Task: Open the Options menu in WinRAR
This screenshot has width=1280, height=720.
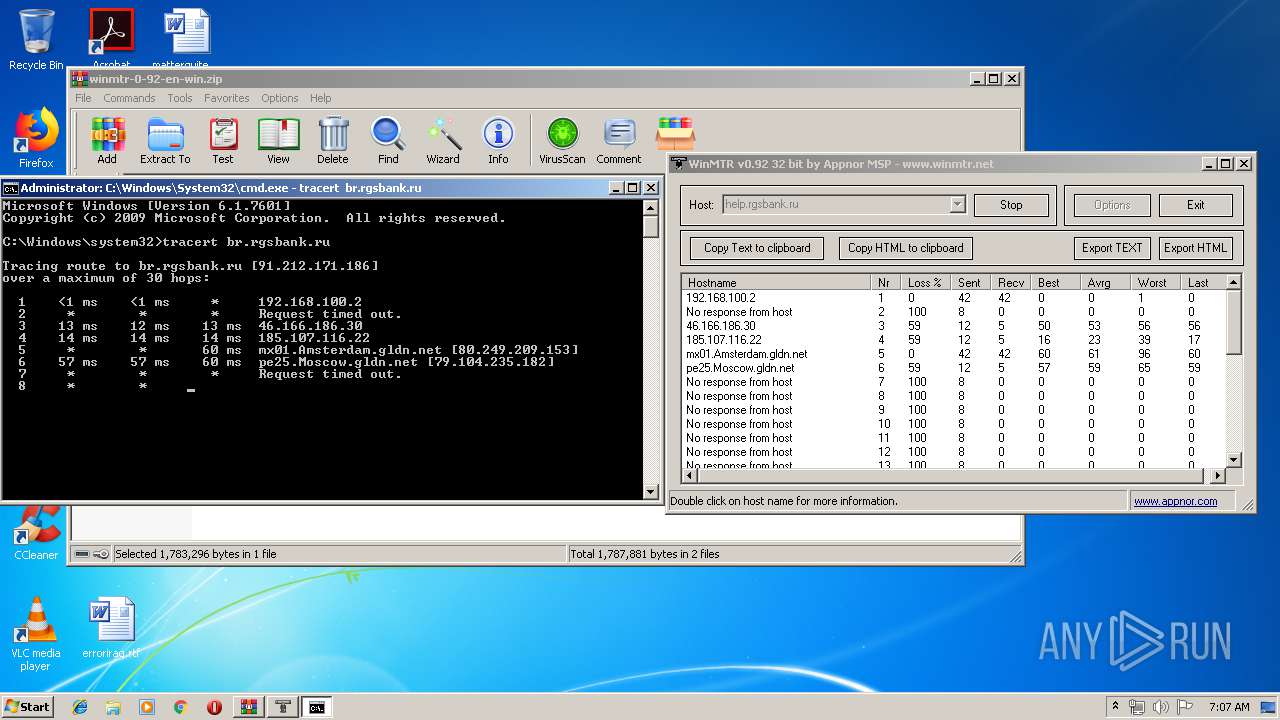Action: 280,98
